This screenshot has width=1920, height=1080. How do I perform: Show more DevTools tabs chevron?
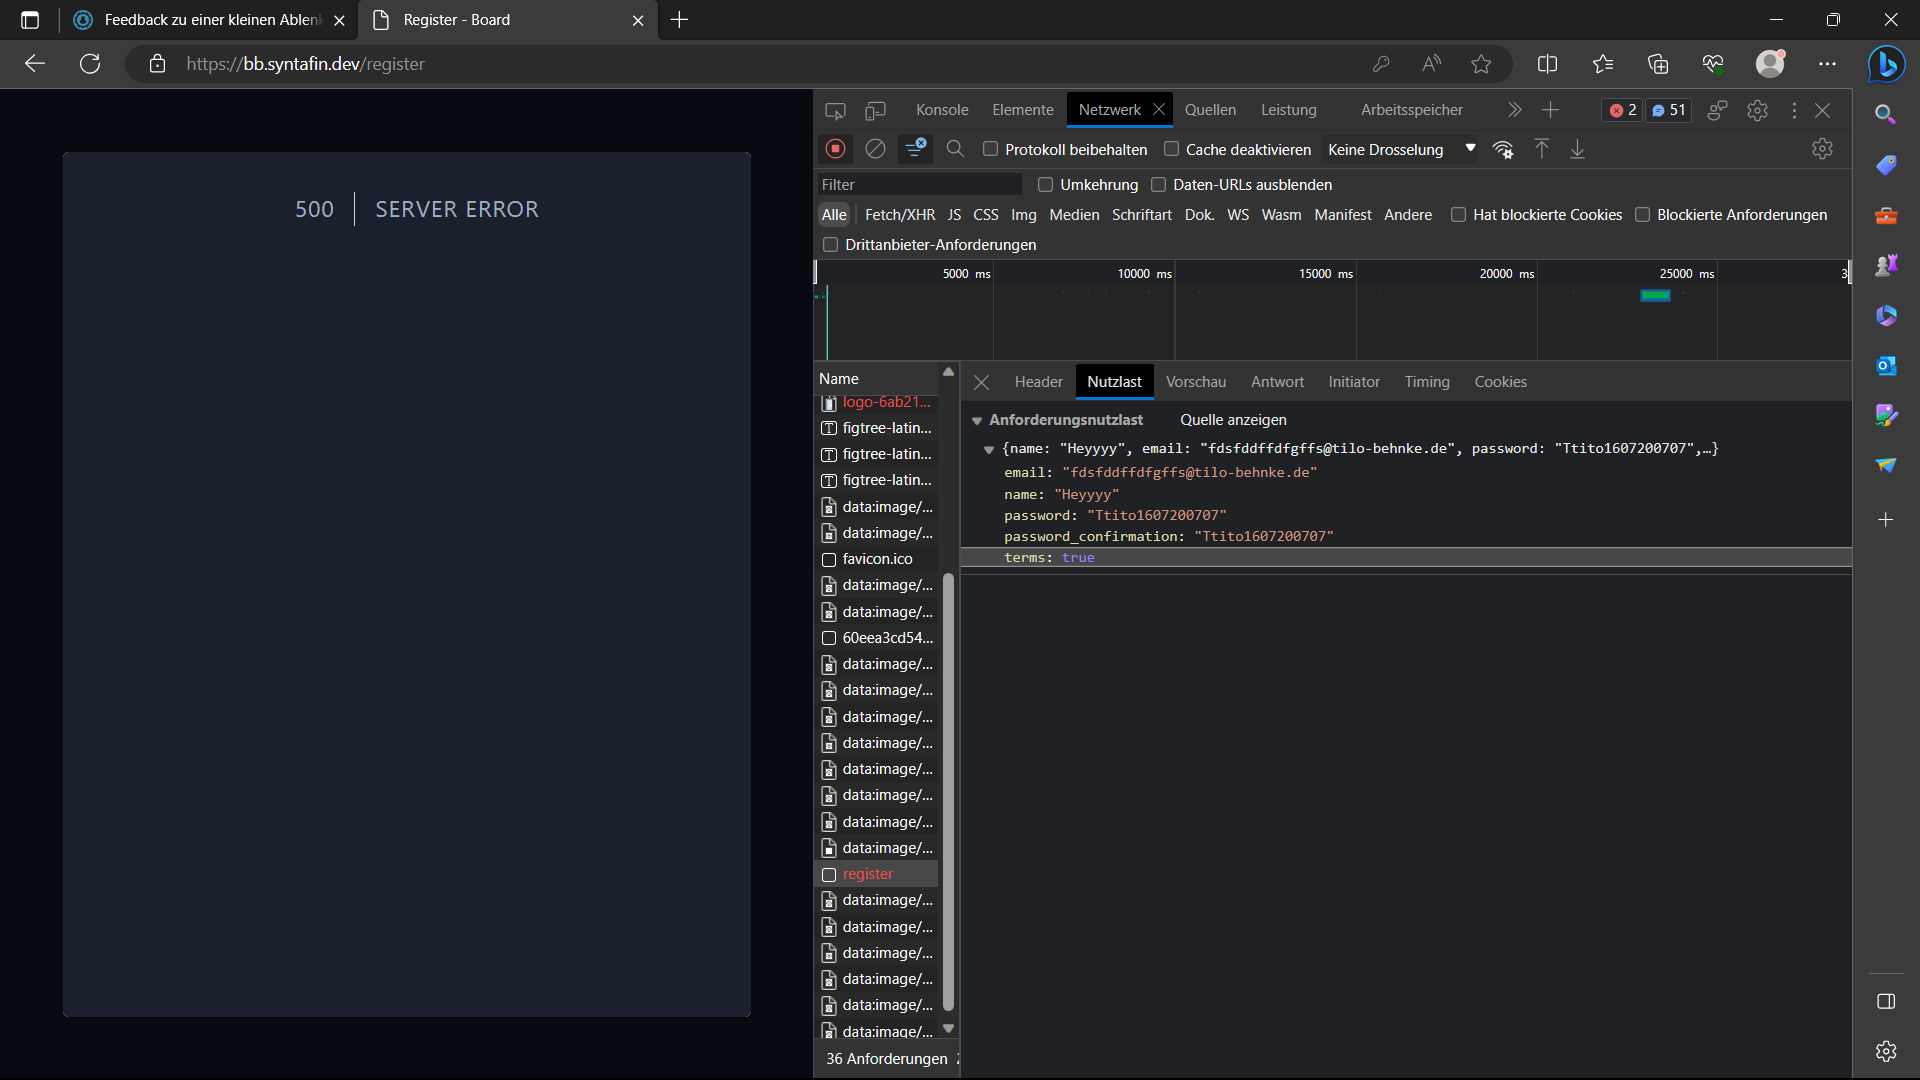(x=1514, y=110)
